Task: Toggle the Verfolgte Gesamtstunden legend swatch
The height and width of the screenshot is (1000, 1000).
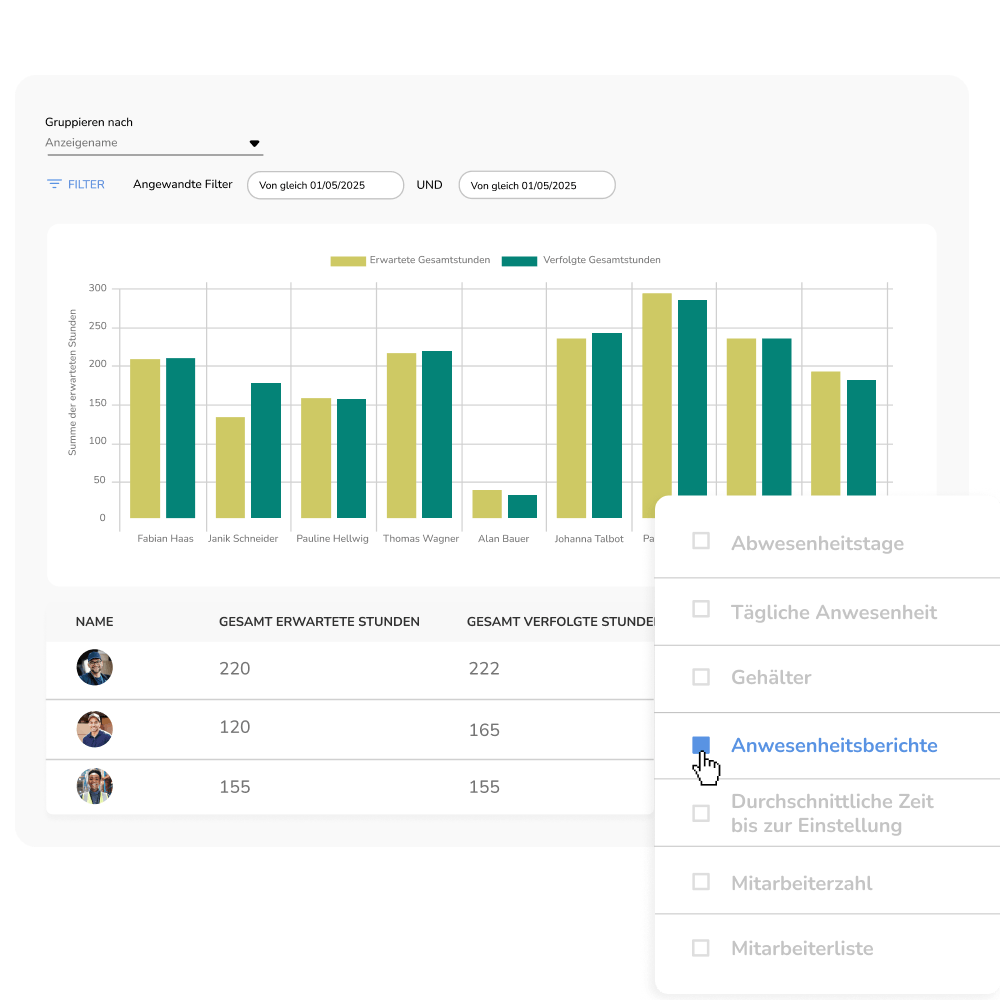Action: (x=519, y=260)
